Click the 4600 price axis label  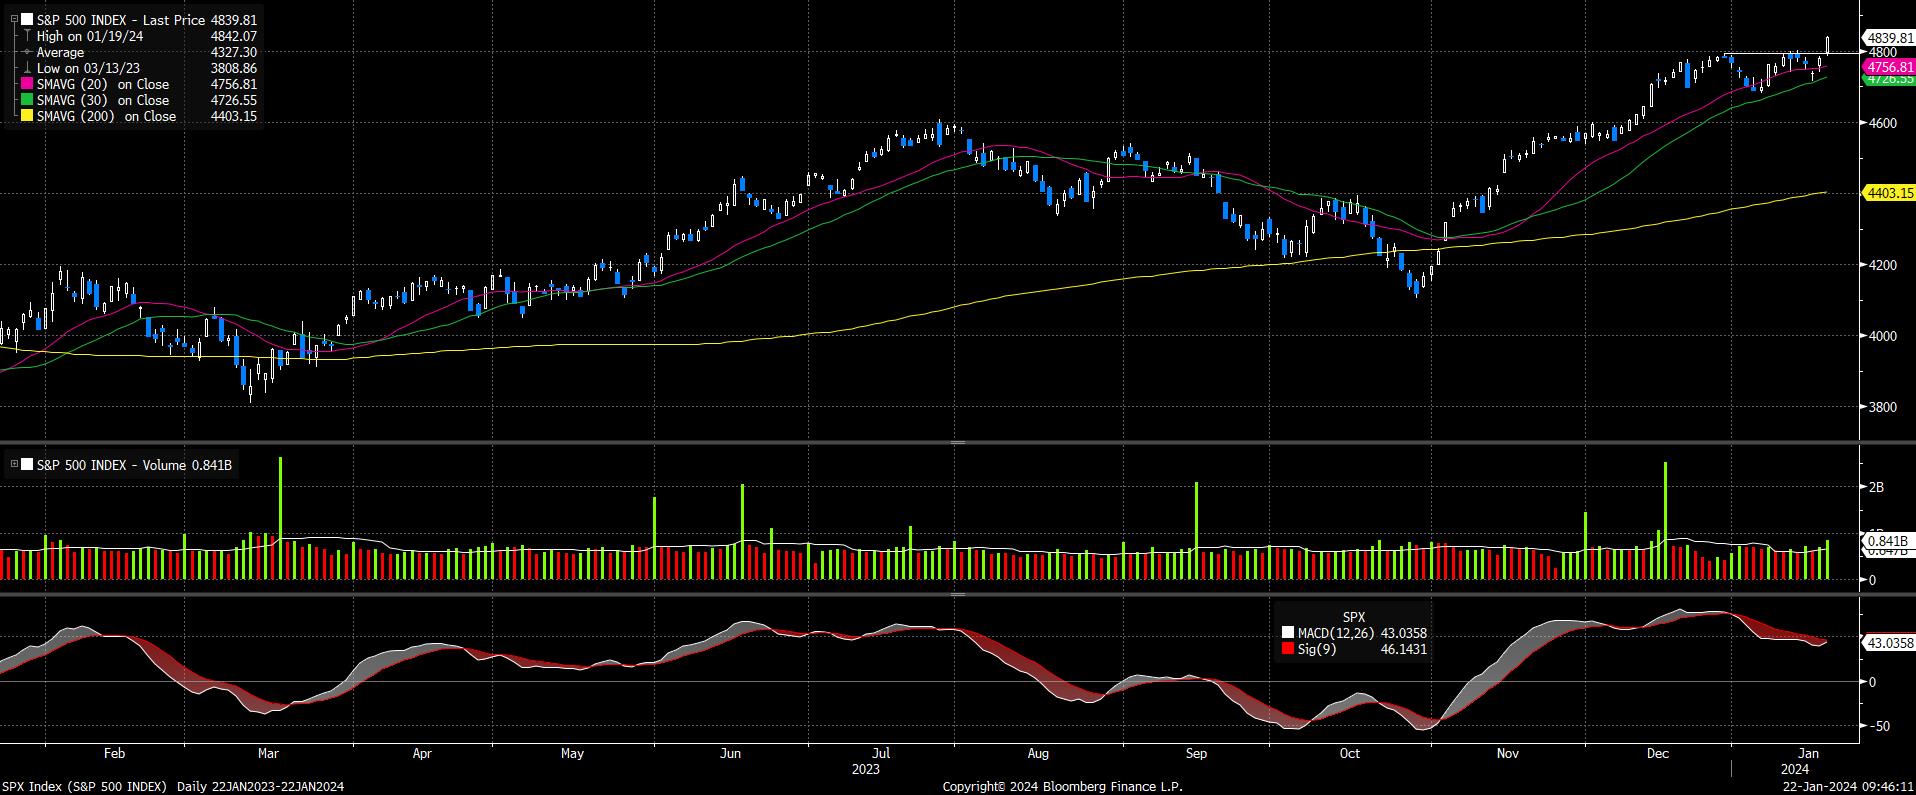[1882, 123]
